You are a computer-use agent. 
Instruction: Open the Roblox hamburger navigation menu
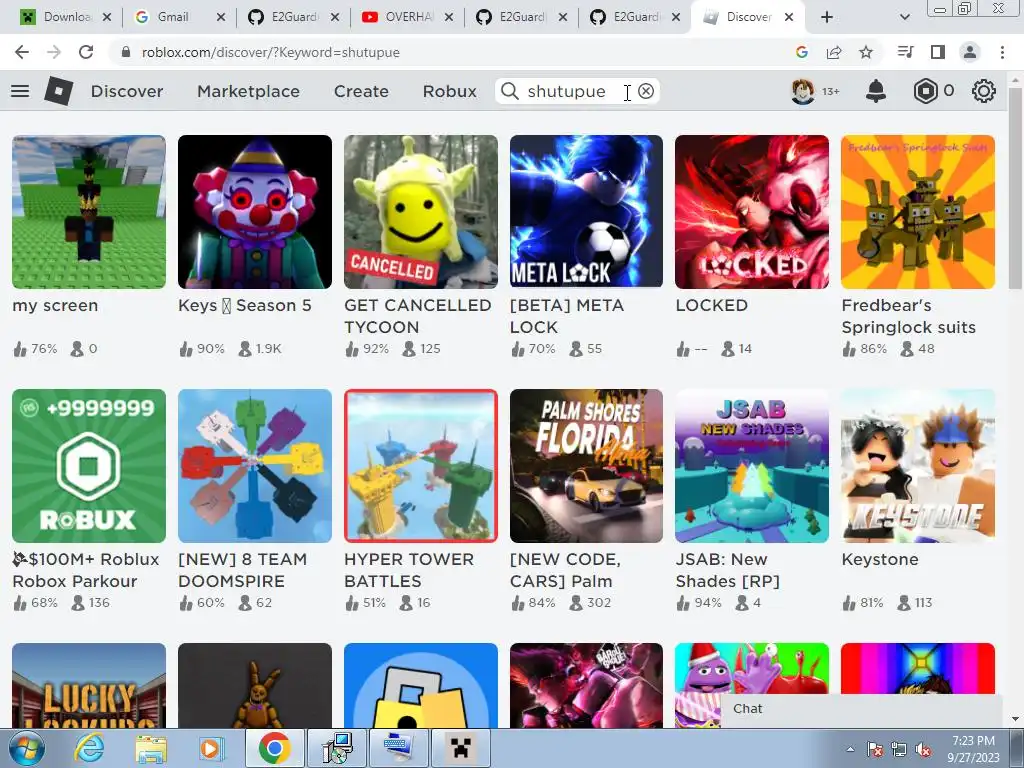coord(20,91)
